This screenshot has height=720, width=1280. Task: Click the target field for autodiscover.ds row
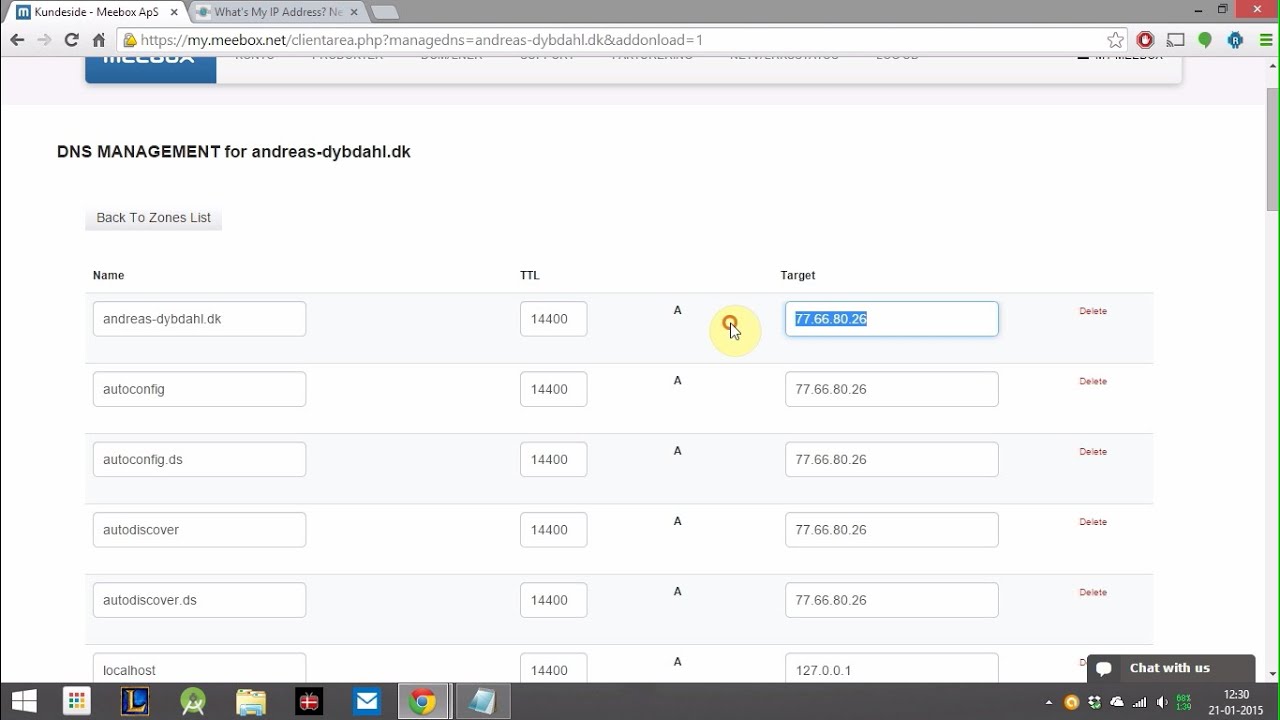tap(891, 600)
